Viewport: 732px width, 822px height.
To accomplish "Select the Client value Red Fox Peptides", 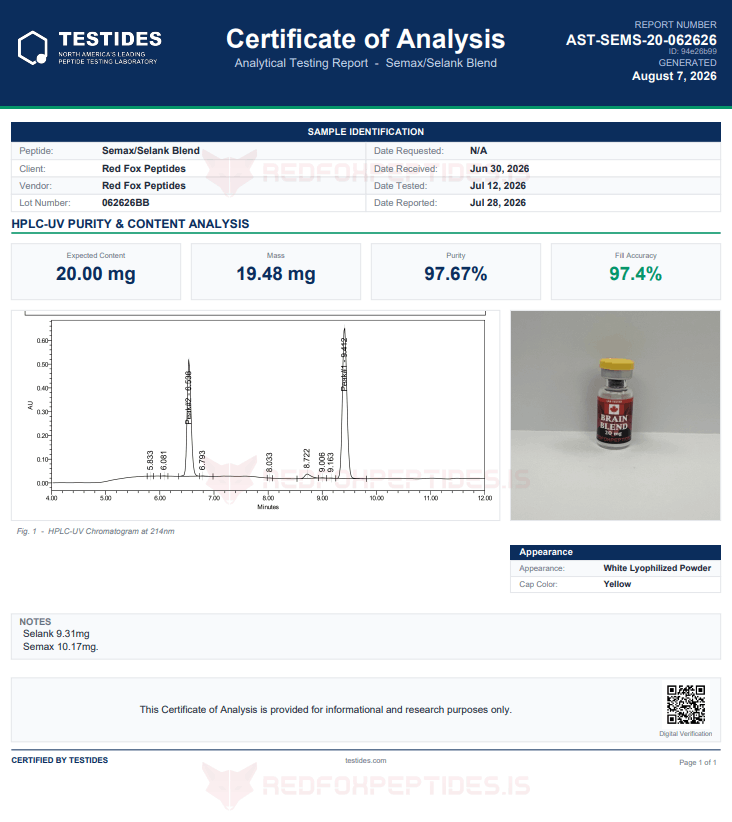I will tap(144, 169).
